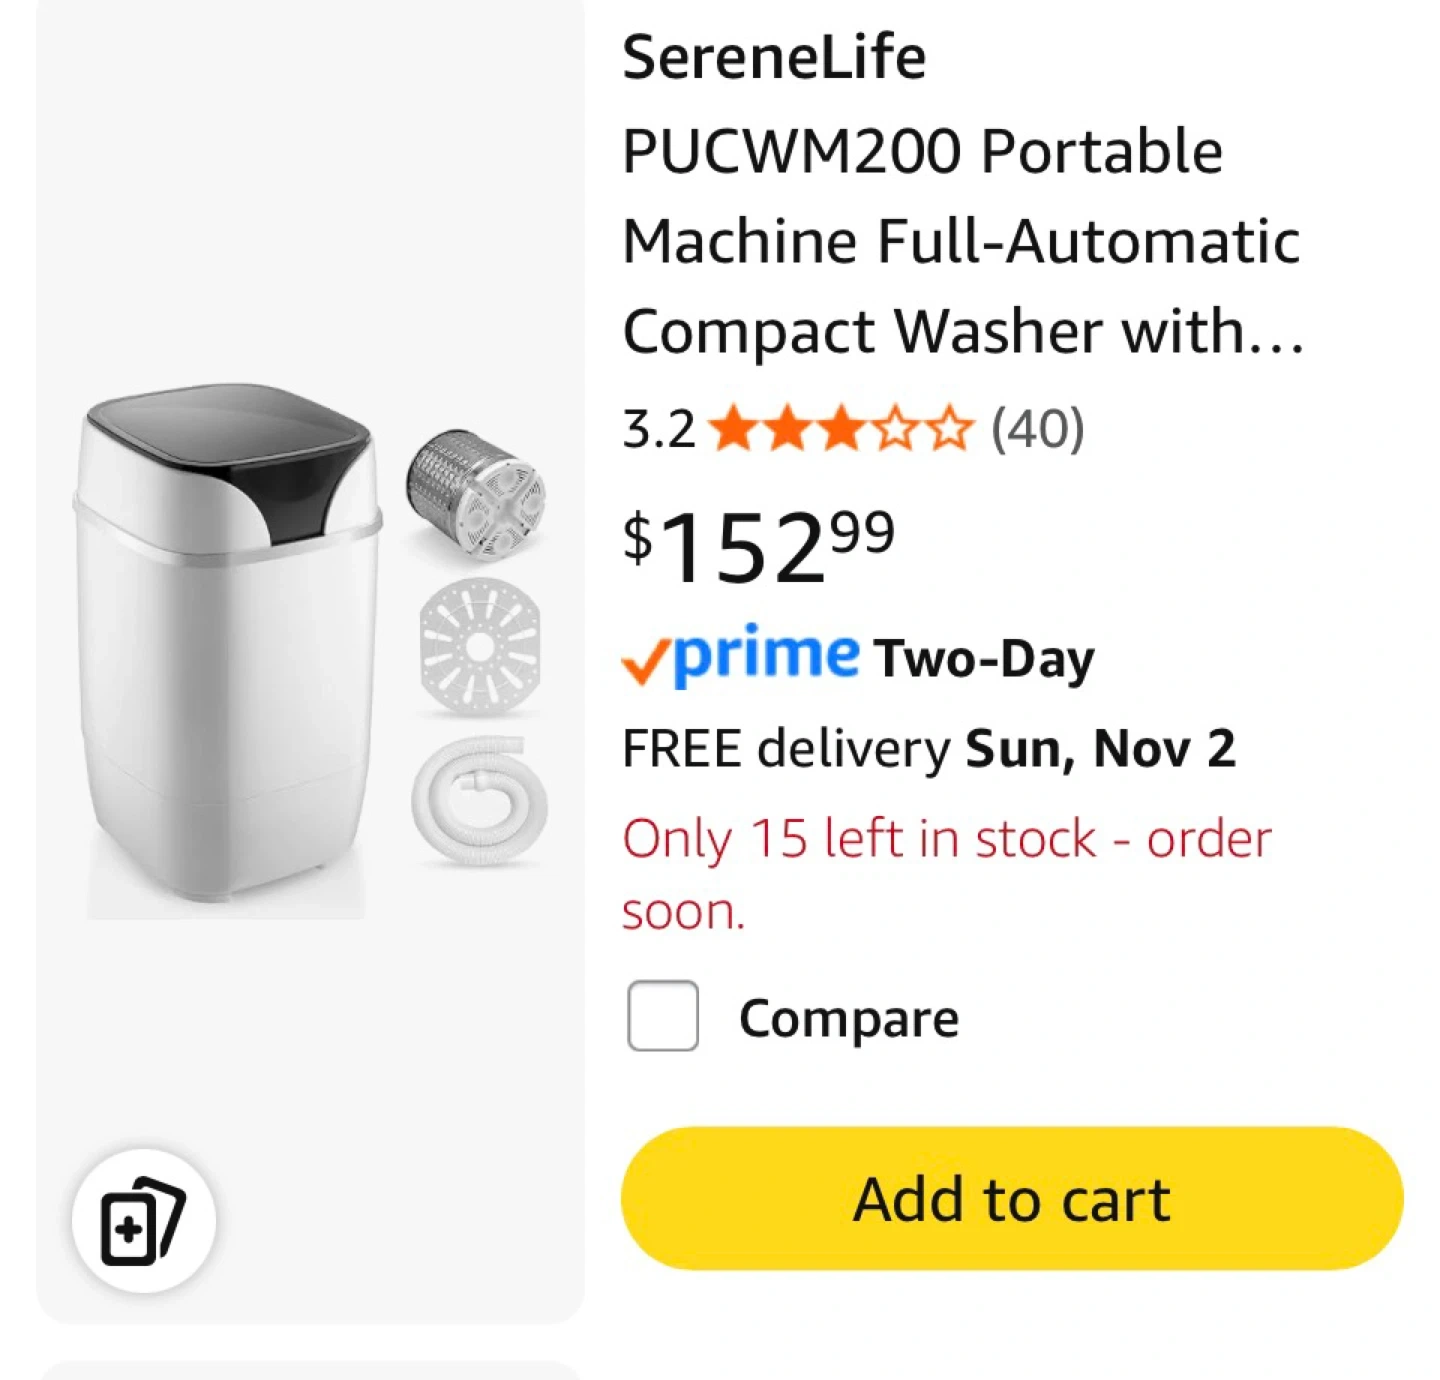Click the $152.99 price
The height and width of the screenshot is (1380, 1440).
[x=758, y=546]
